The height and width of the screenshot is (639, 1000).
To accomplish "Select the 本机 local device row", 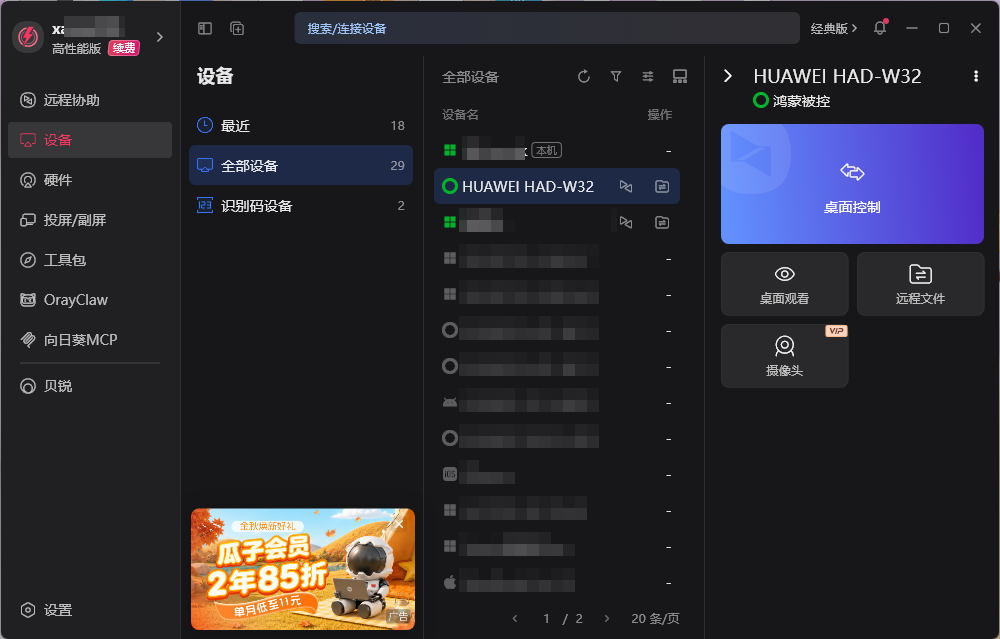I will (557, 151).
